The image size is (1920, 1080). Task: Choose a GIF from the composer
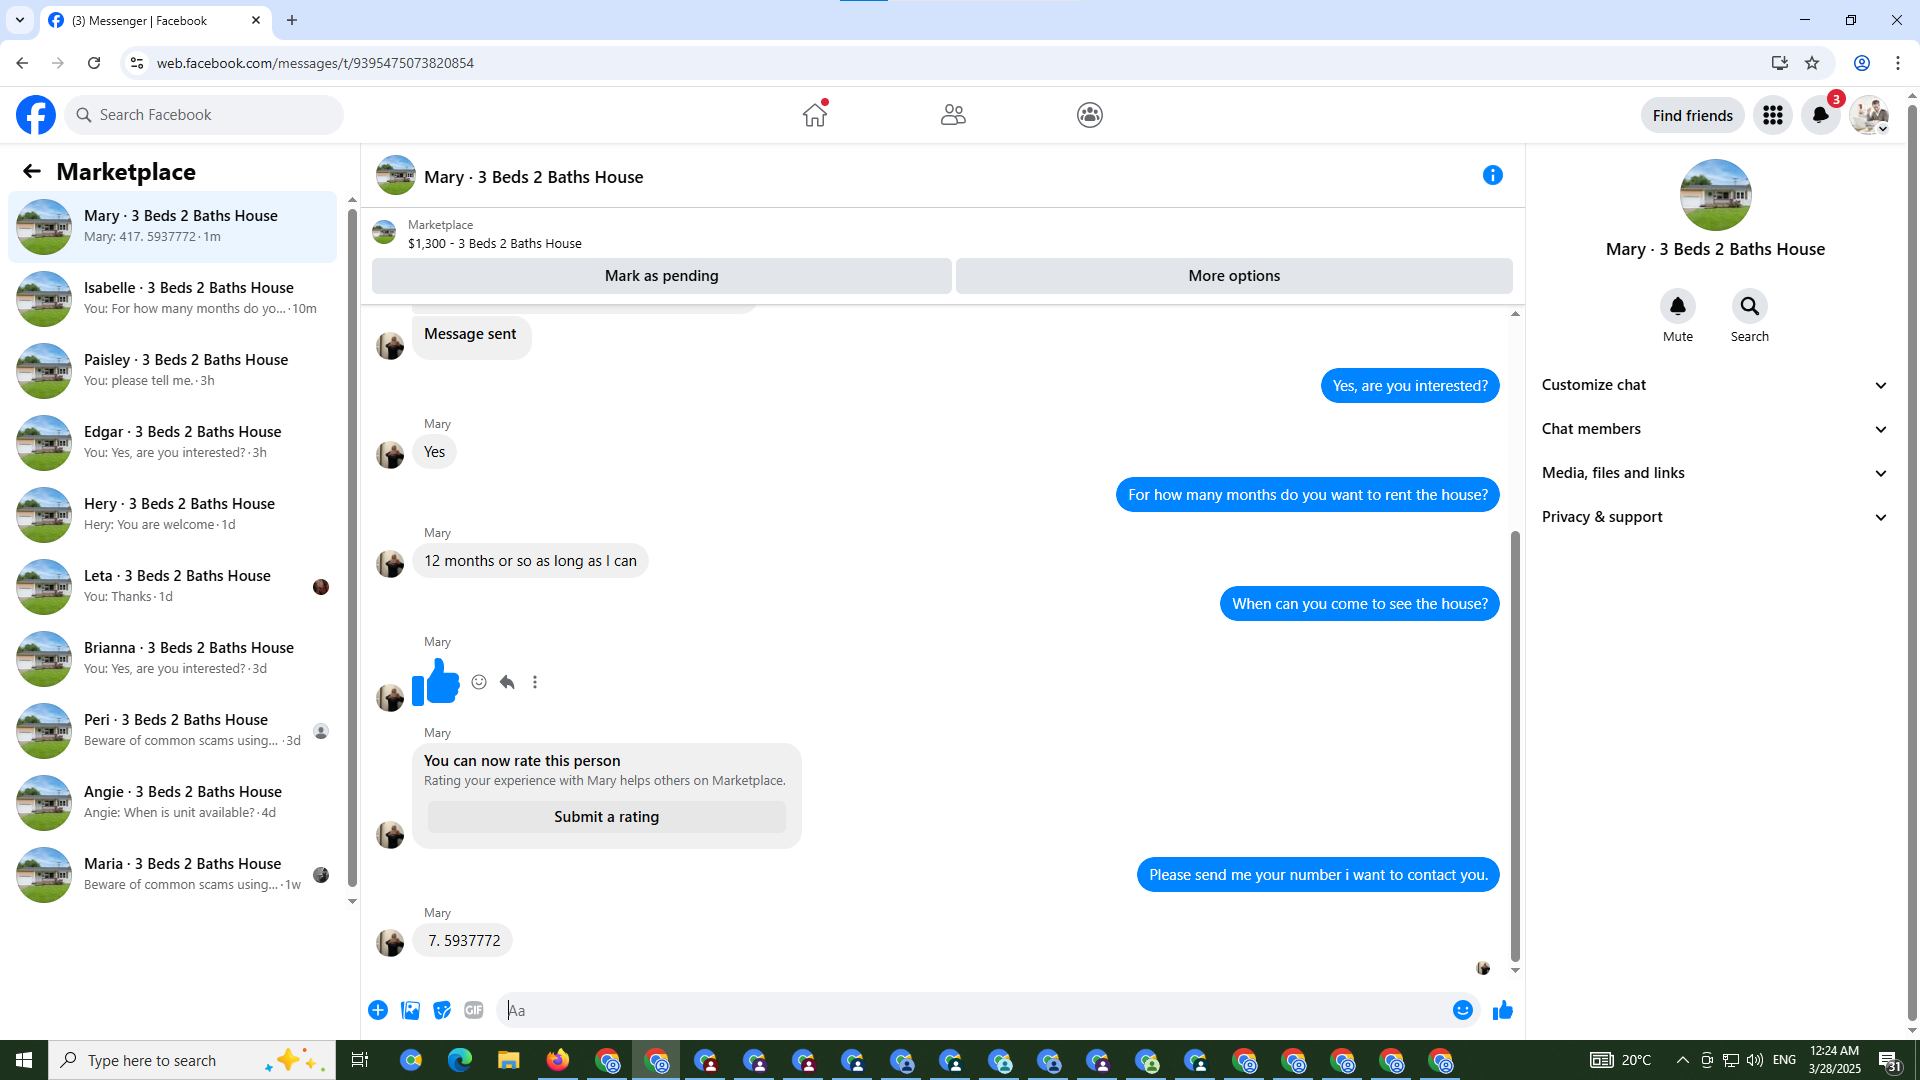pos(474,1010)
